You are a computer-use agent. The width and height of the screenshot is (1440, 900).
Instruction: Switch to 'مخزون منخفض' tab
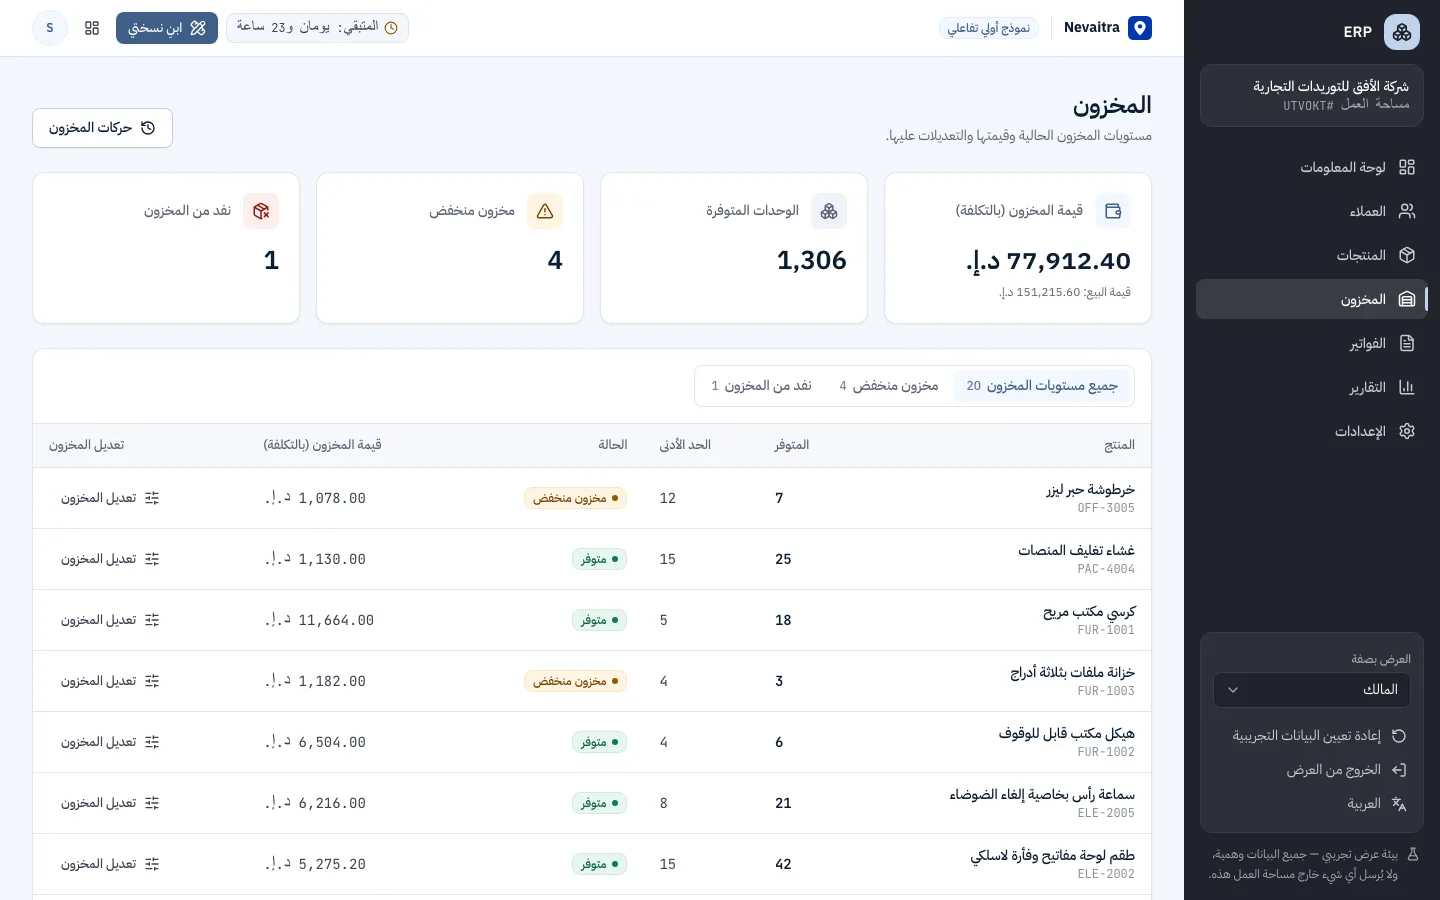click(889, 386)
